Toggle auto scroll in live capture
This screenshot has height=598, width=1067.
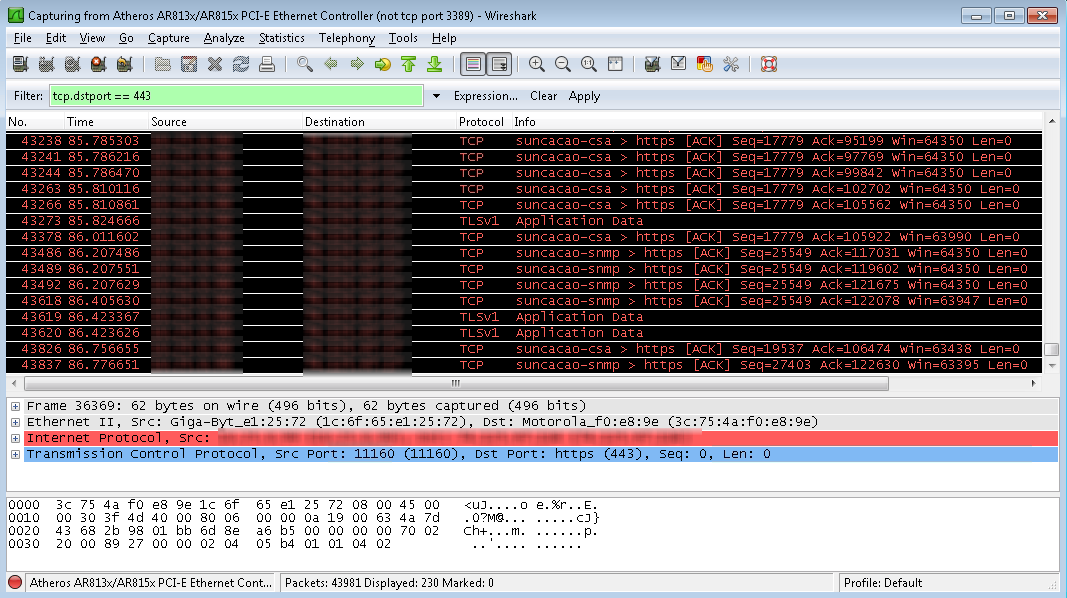(x=499, y=64)
